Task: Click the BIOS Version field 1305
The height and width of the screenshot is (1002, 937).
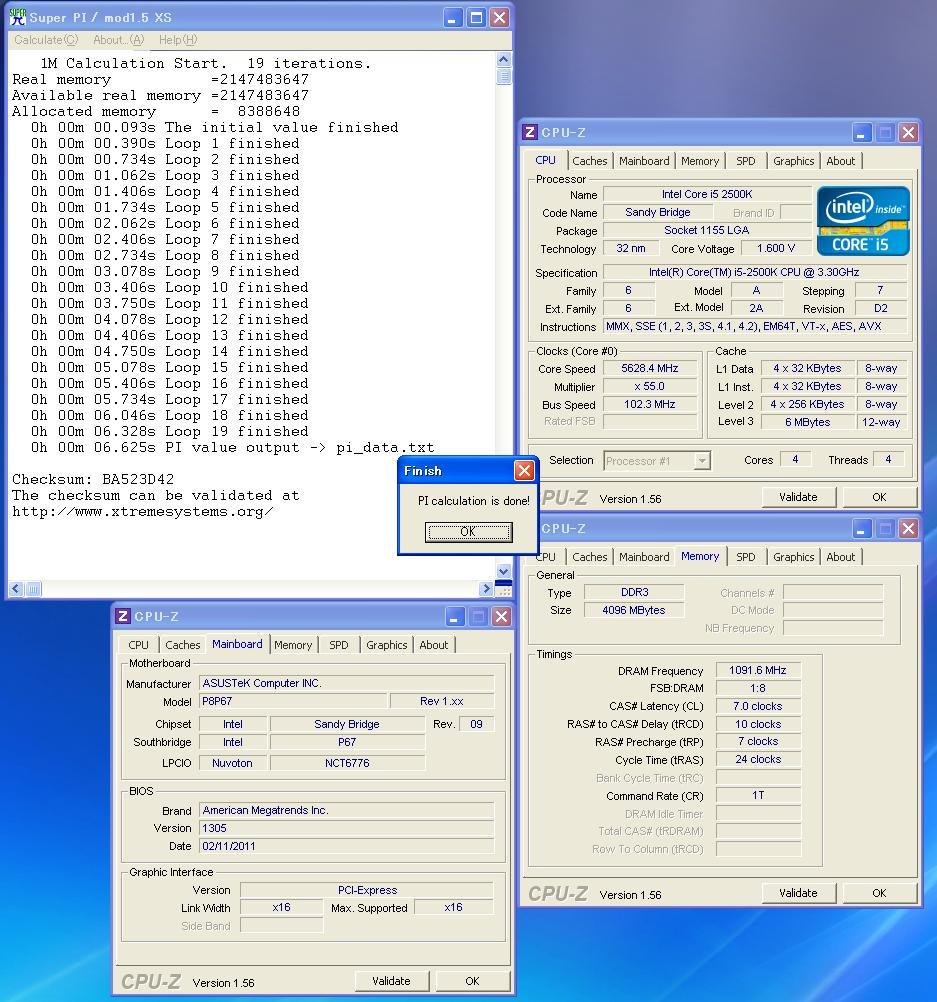Action: coord(346,828)
